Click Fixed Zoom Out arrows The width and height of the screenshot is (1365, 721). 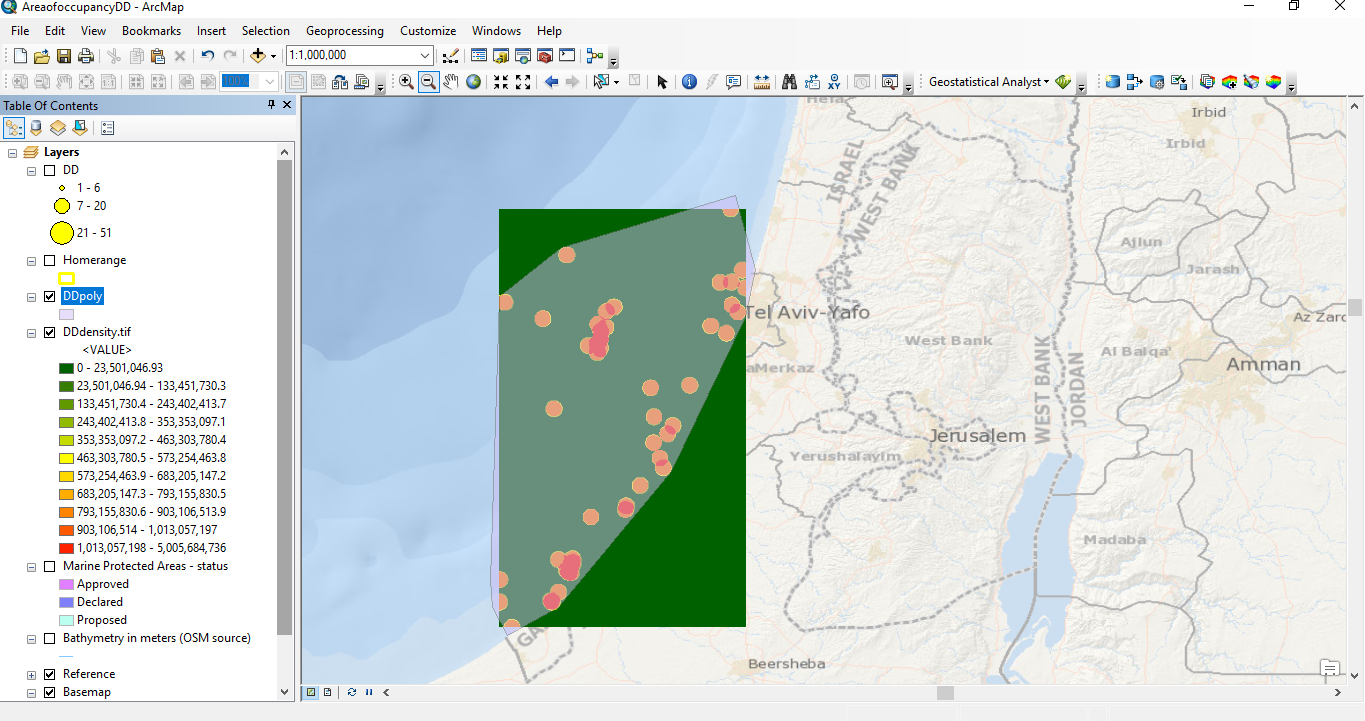[x=523, y=82]
